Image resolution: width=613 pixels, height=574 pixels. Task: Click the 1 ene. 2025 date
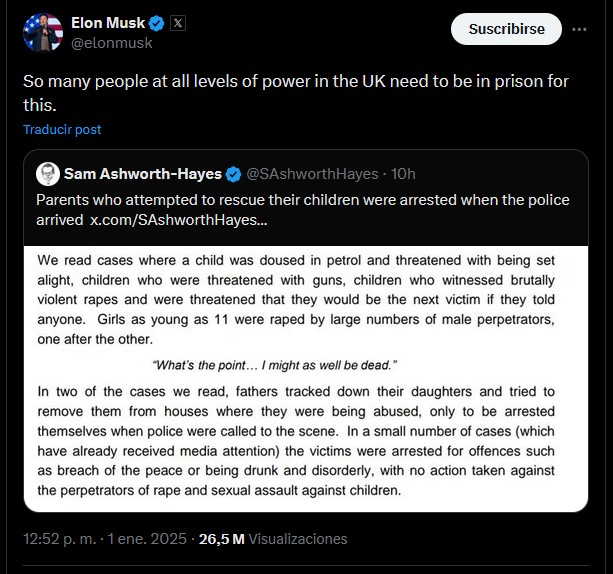point(149,539)
